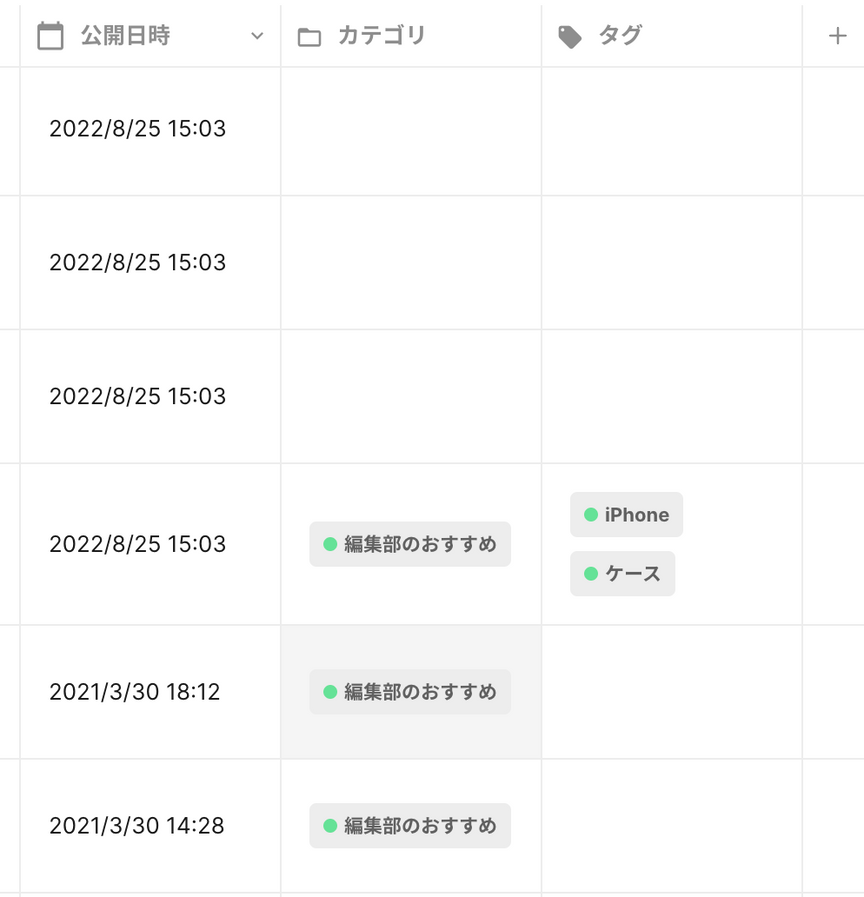Click the green dot on ケース tag
Viewport: 864px width, 897px height.
click(591, 573)
